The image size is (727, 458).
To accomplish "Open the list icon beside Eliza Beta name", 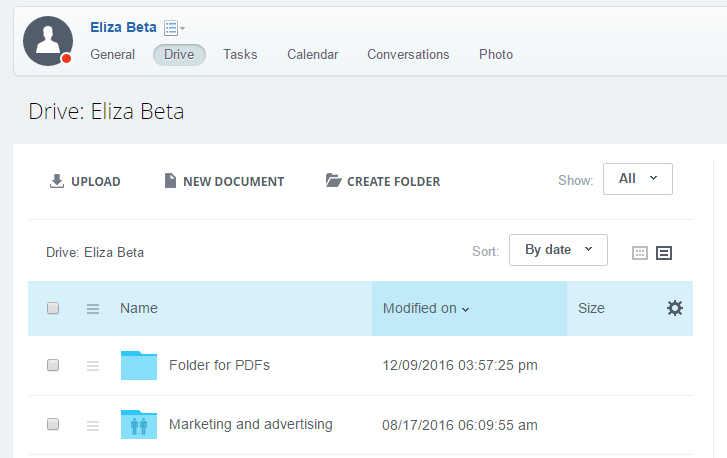I will (x=172, y=28).
